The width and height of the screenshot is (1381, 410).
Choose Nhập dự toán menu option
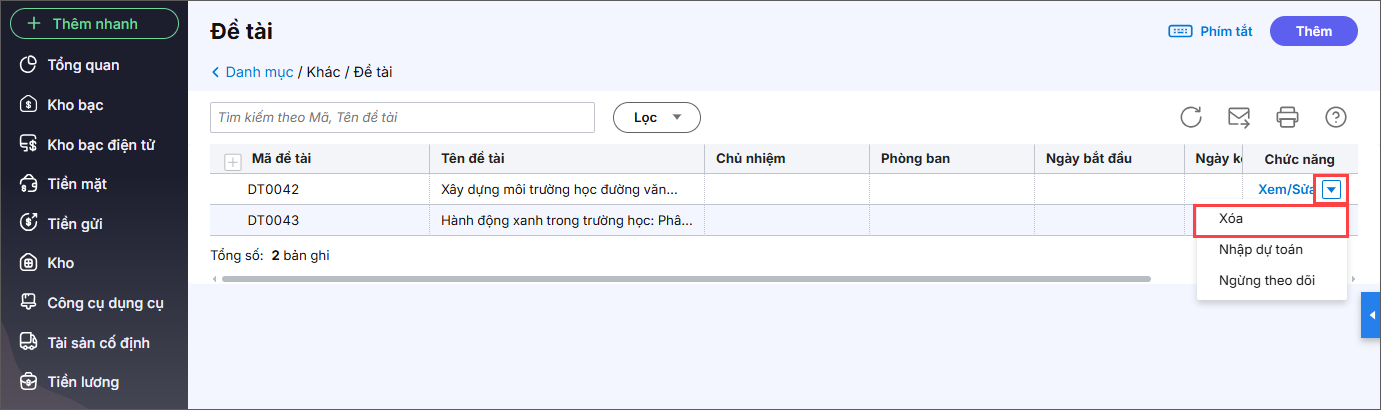tap(1260, 249)
